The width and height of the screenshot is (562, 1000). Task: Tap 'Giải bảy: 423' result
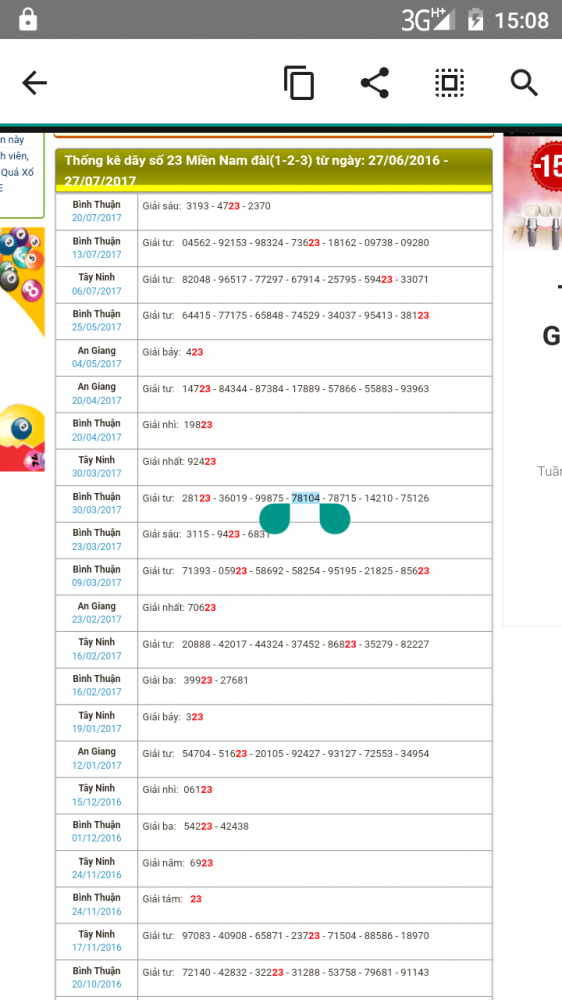(173, 352)
